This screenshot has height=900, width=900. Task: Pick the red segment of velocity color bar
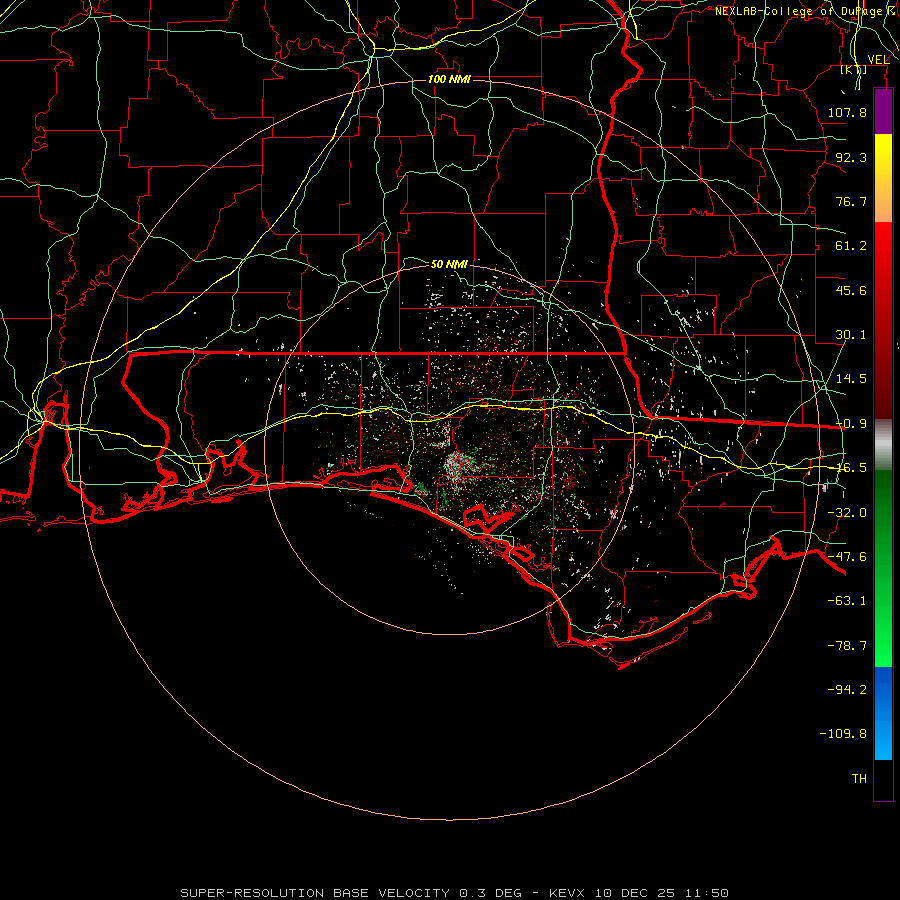tap(883, 320)
